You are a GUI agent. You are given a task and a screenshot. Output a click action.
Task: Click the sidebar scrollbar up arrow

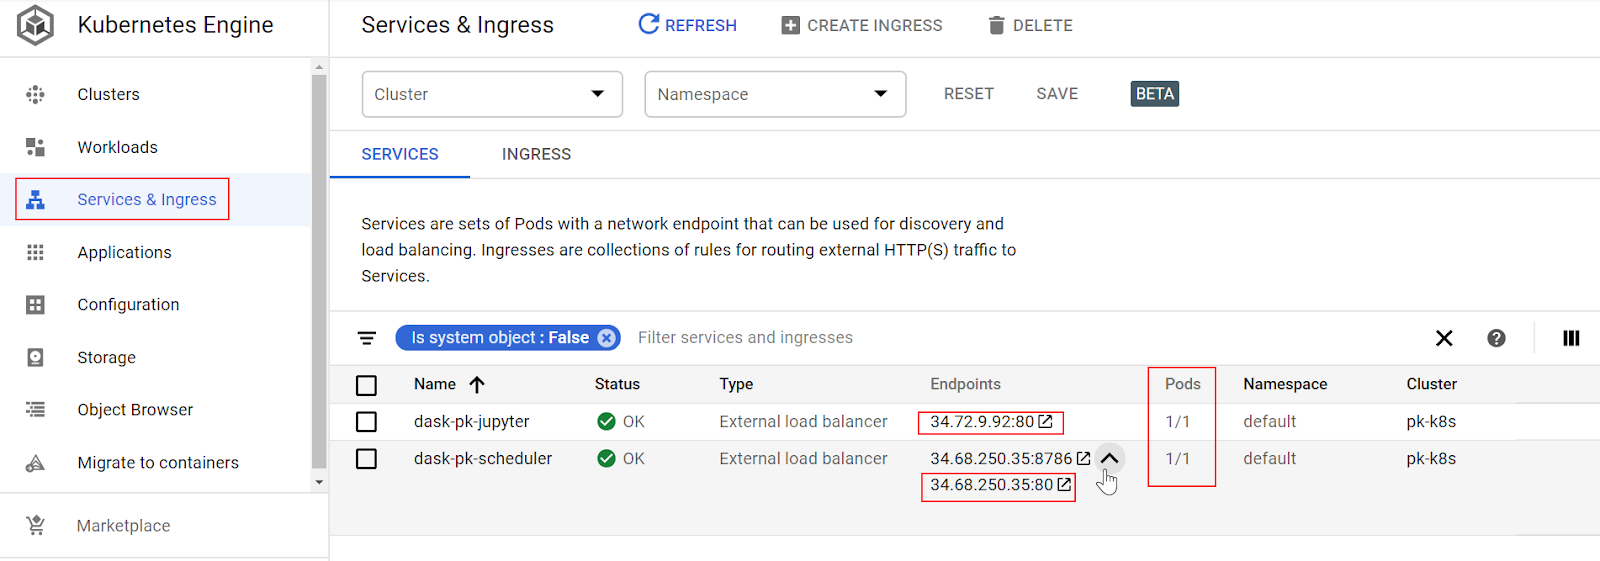tap(319, 67)
